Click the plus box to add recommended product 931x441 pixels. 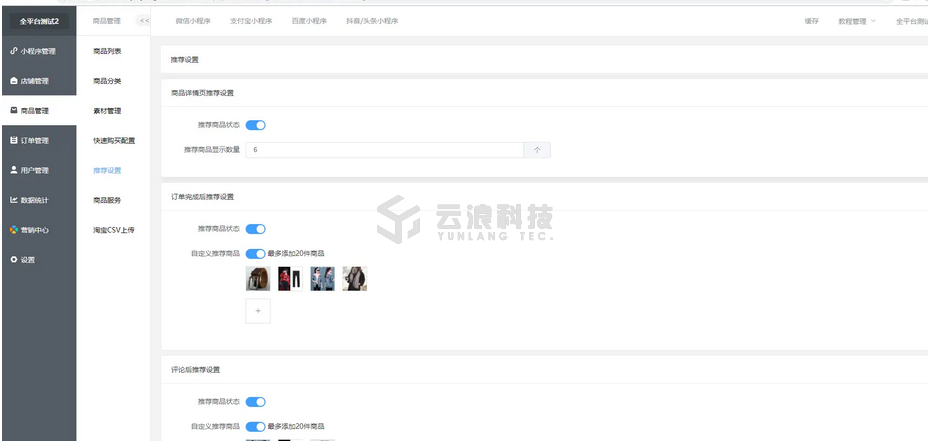257,311
